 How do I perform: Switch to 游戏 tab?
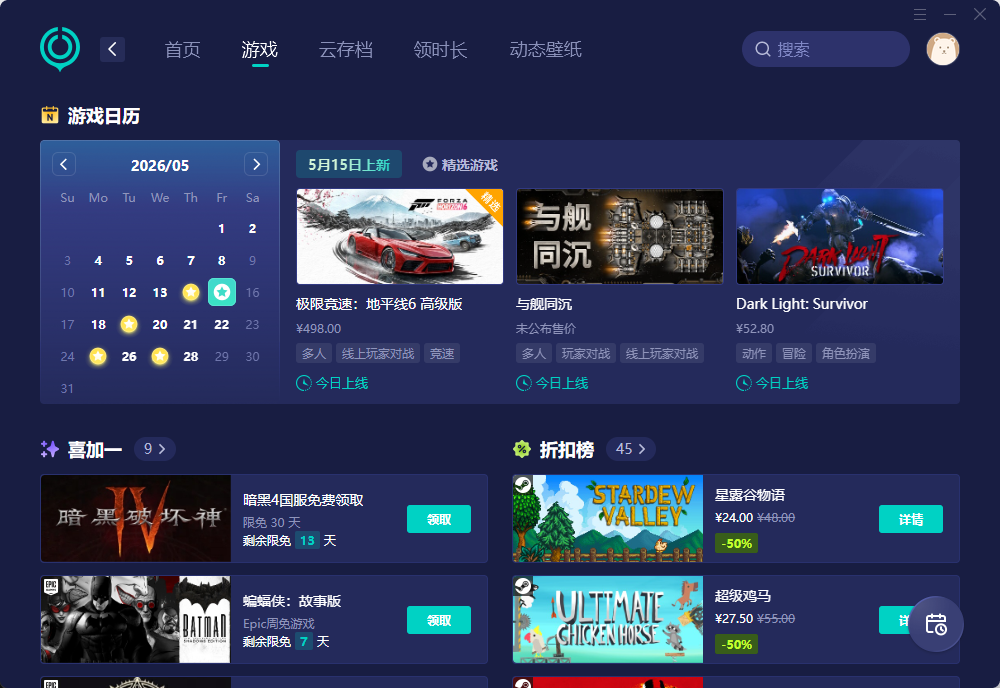pyautogui.click(x=260, y=49)
